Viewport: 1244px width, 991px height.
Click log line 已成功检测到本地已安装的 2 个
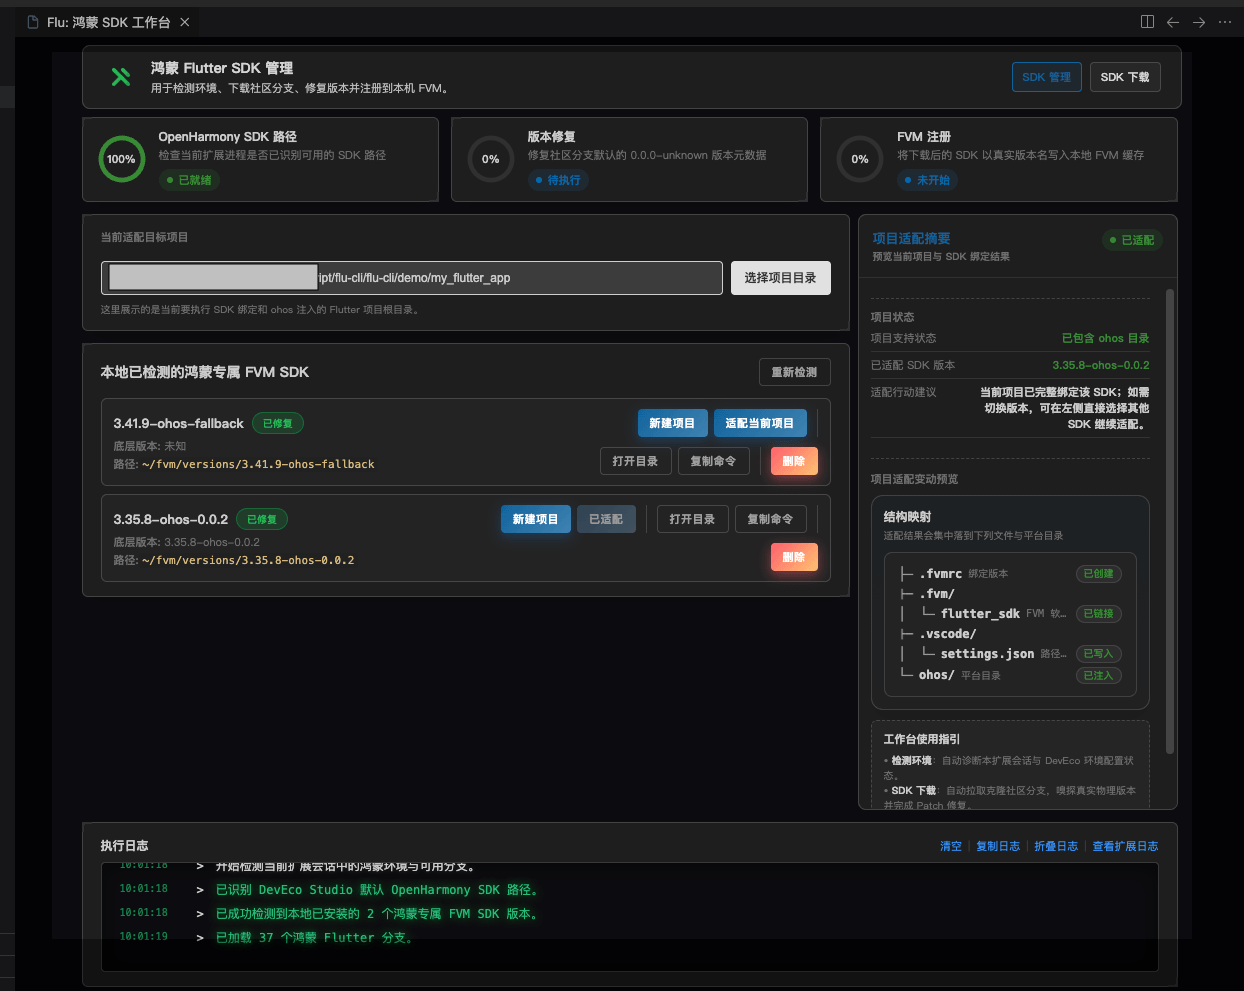tap(379, 914)
